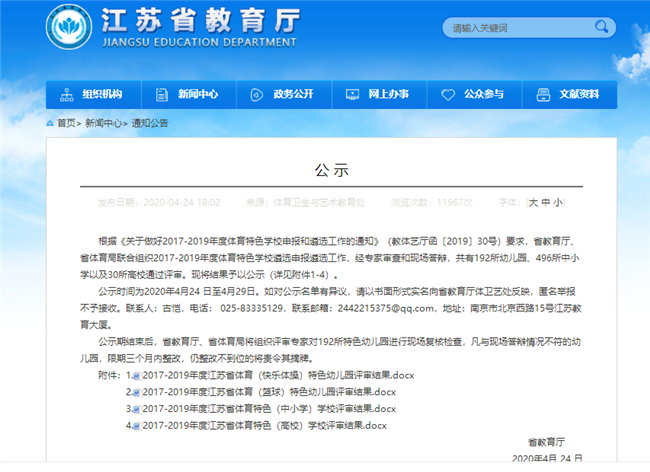
Task: Open the 政务公开 menu item
Action: (x=284, y=94)
